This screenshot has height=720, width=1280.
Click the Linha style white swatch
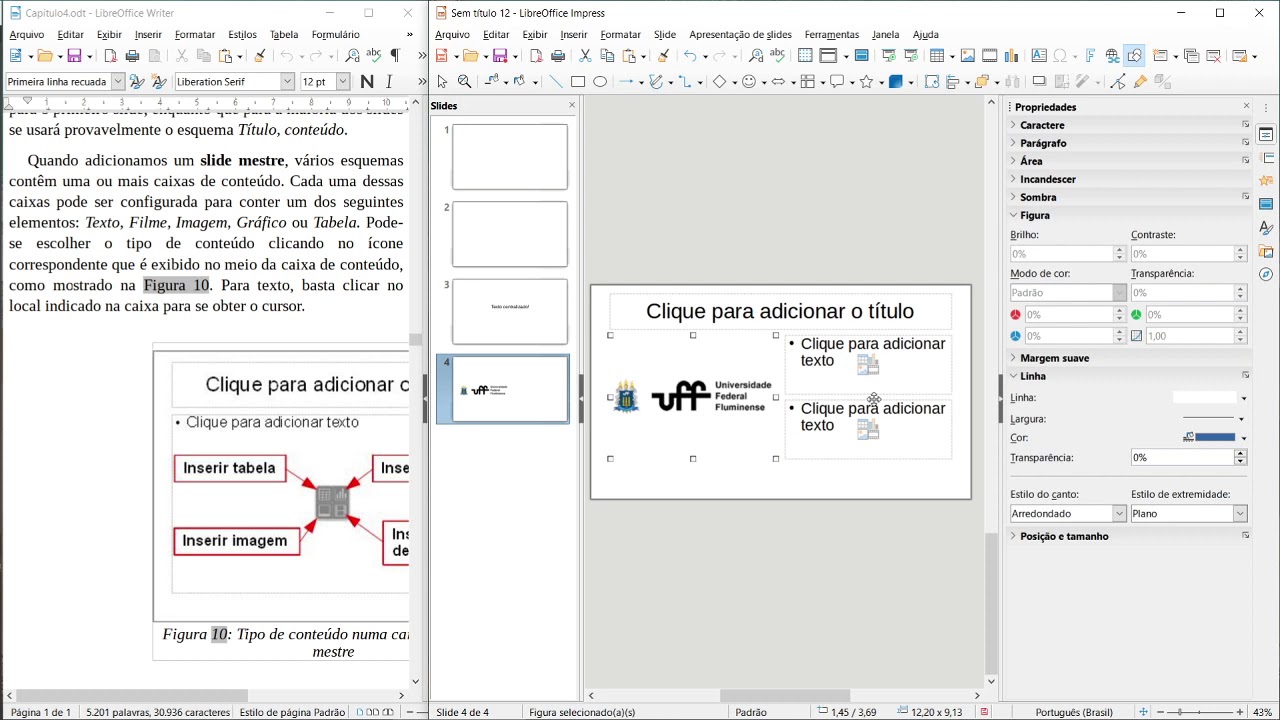1204,398
